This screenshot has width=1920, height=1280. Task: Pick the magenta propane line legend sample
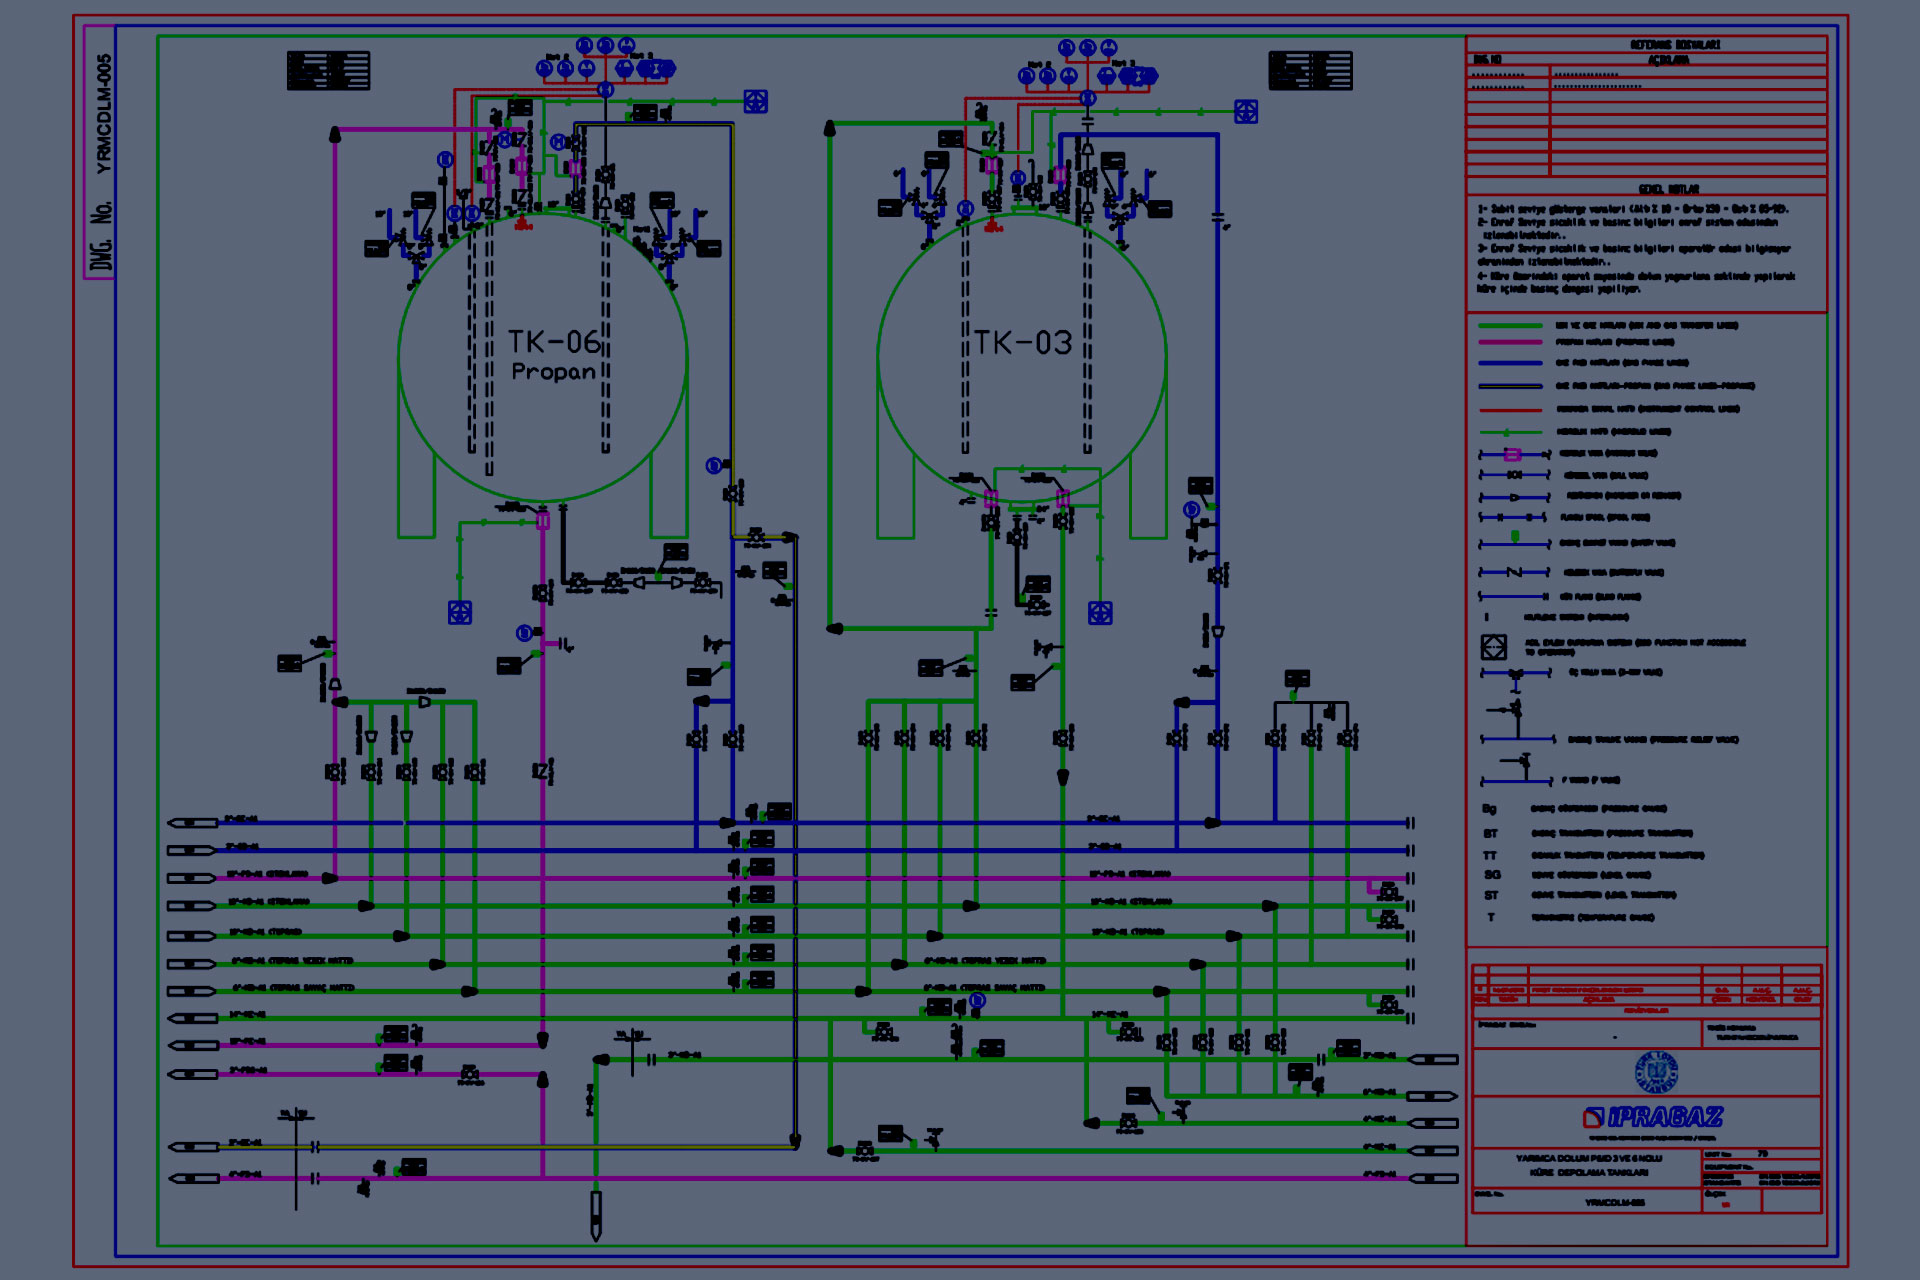pyautogui.click(x=1510, y=343)
